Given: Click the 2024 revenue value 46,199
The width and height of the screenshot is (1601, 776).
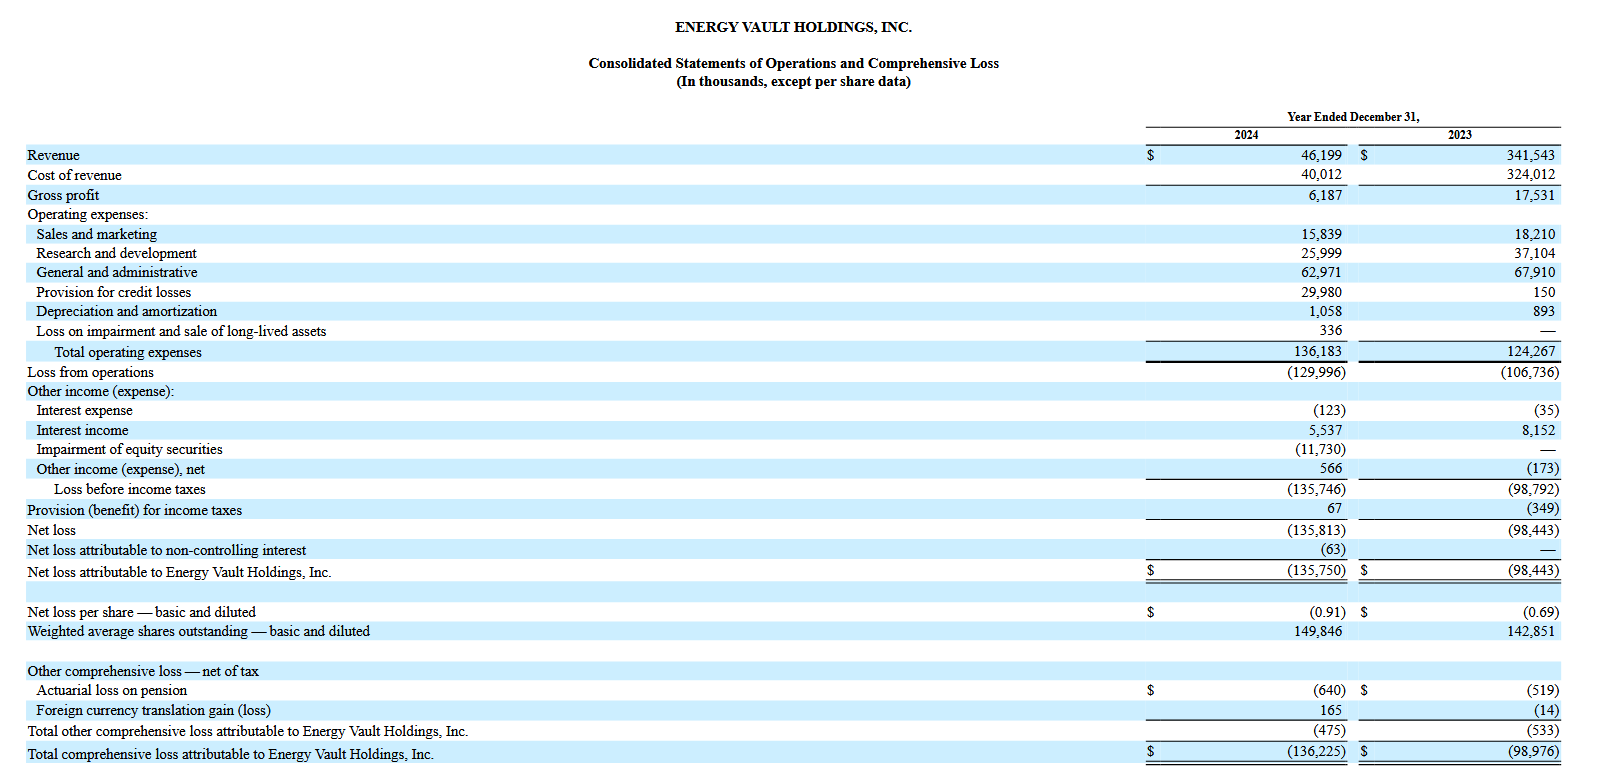Looking at the screenshot, I should click(x=1321, y=155).
